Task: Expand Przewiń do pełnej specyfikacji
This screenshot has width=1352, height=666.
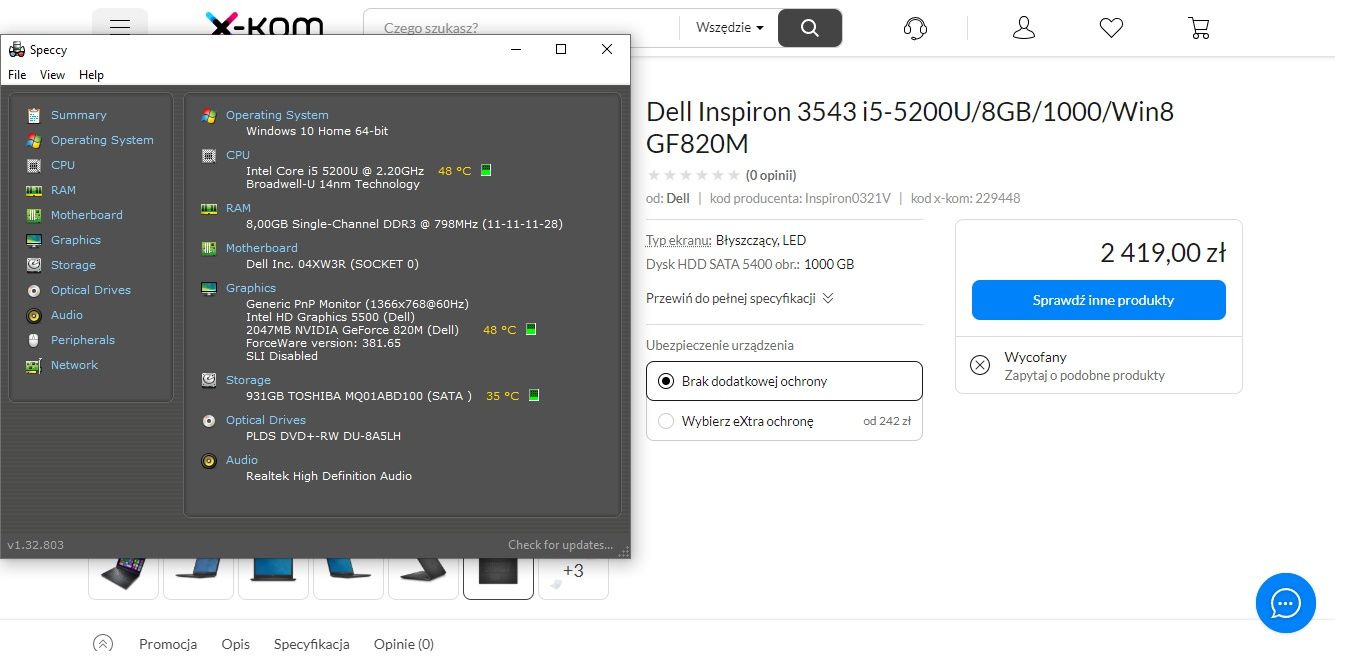Action: 740,298
